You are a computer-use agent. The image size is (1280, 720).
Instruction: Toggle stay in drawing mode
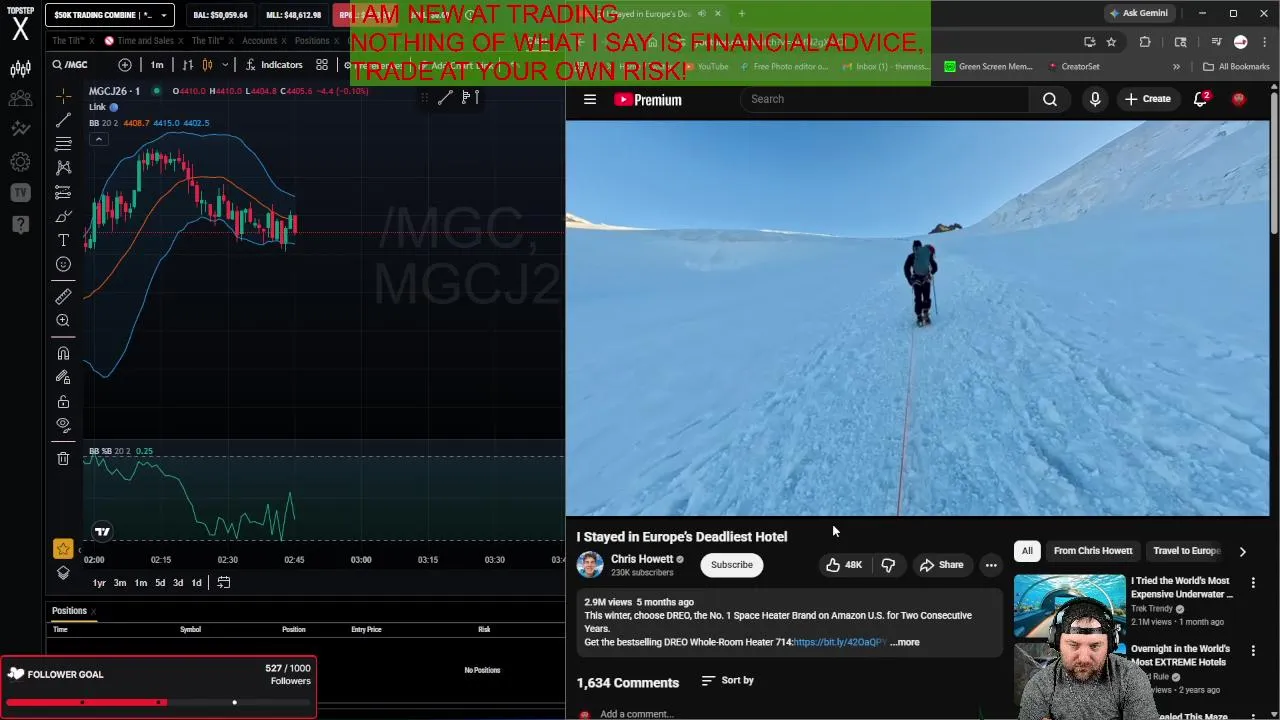(x=63, y=377)
